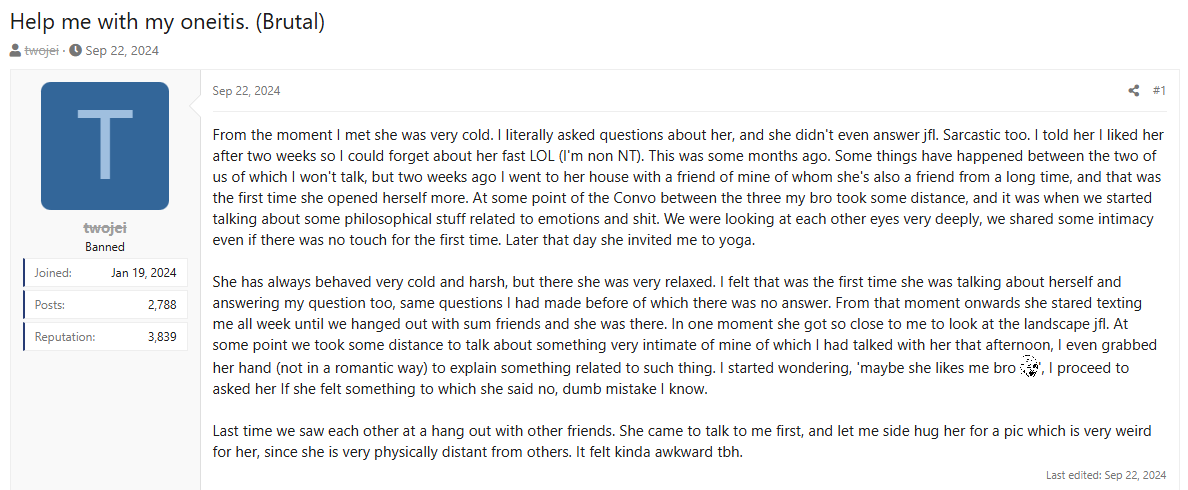This screenshot has height=490, width=1188.
Task: Click the post date above the message
Action: pyautogui.click(x=246, y=91)
